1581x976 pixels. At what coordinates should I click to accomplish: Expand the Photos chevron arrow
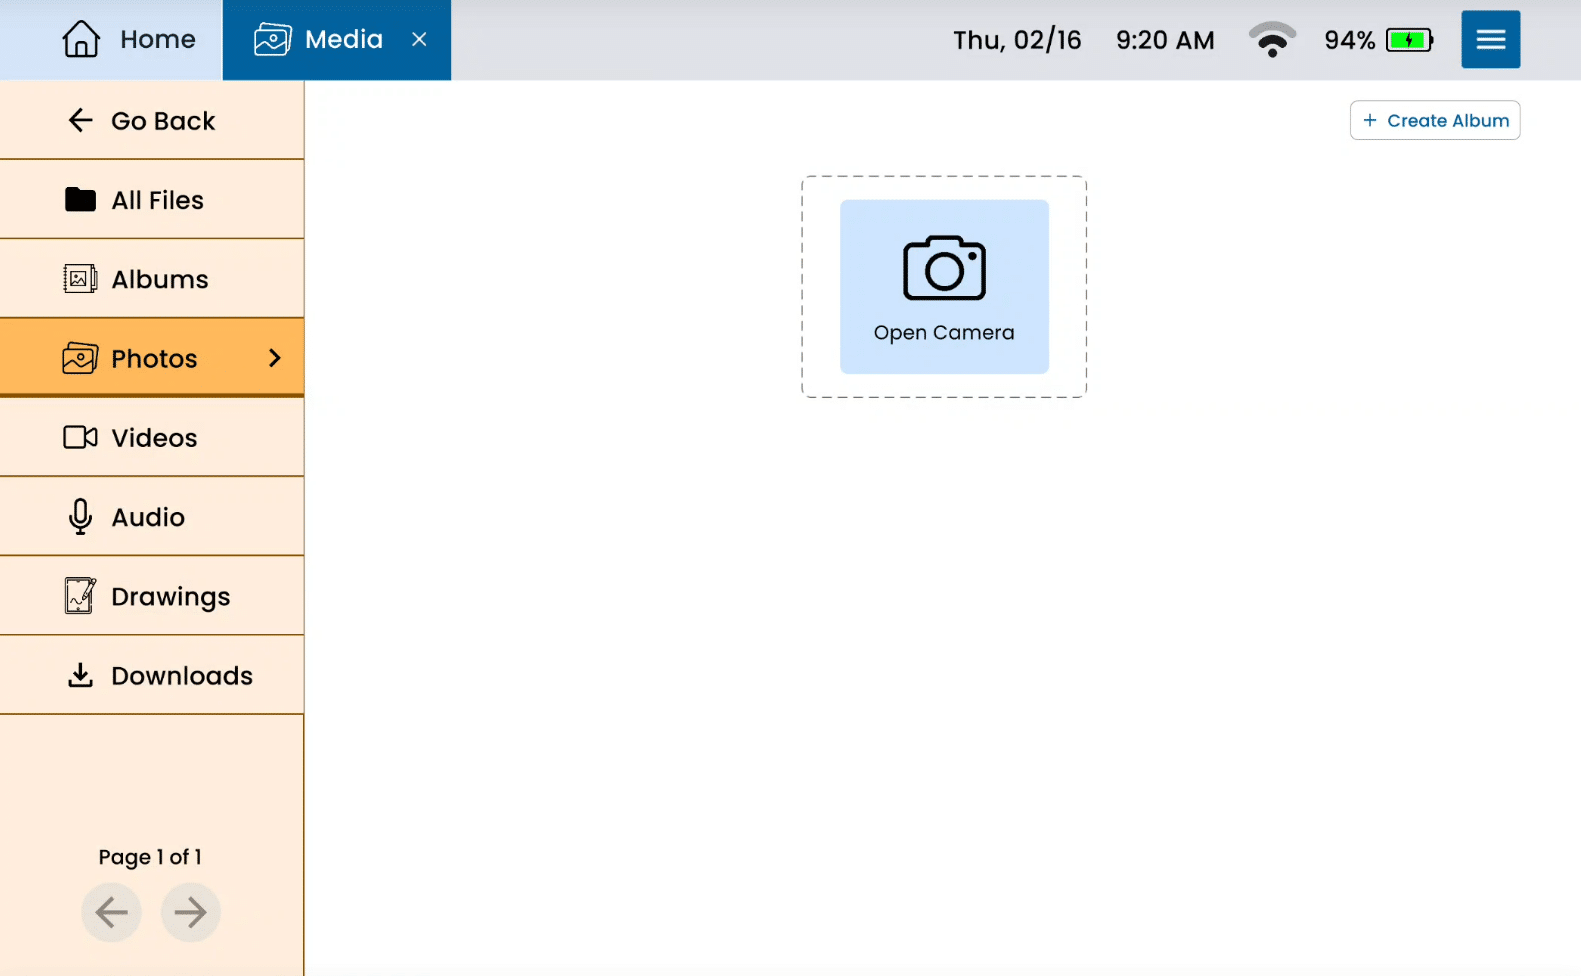click(x=275, y=358)
